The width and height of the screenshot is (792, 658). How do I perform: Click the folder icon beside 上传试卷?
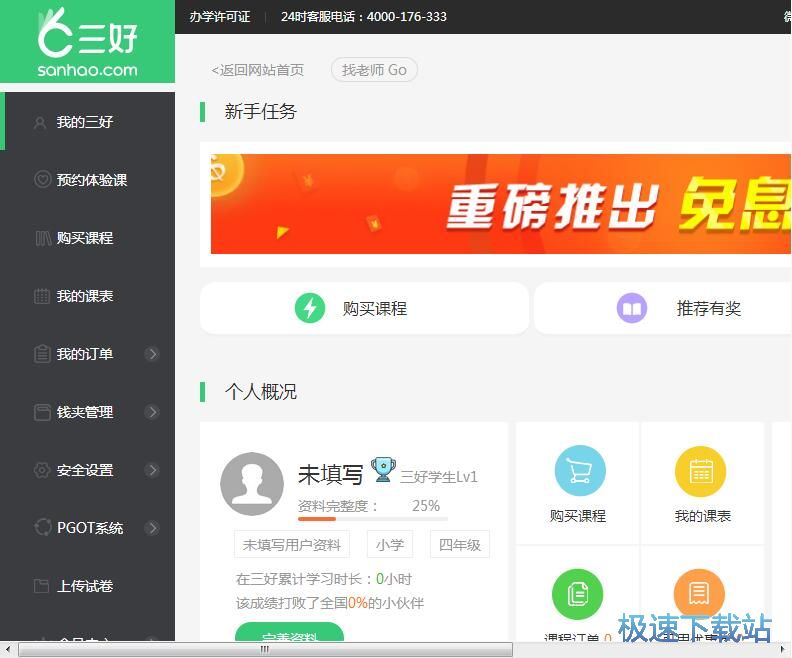(x=41, y=586)
